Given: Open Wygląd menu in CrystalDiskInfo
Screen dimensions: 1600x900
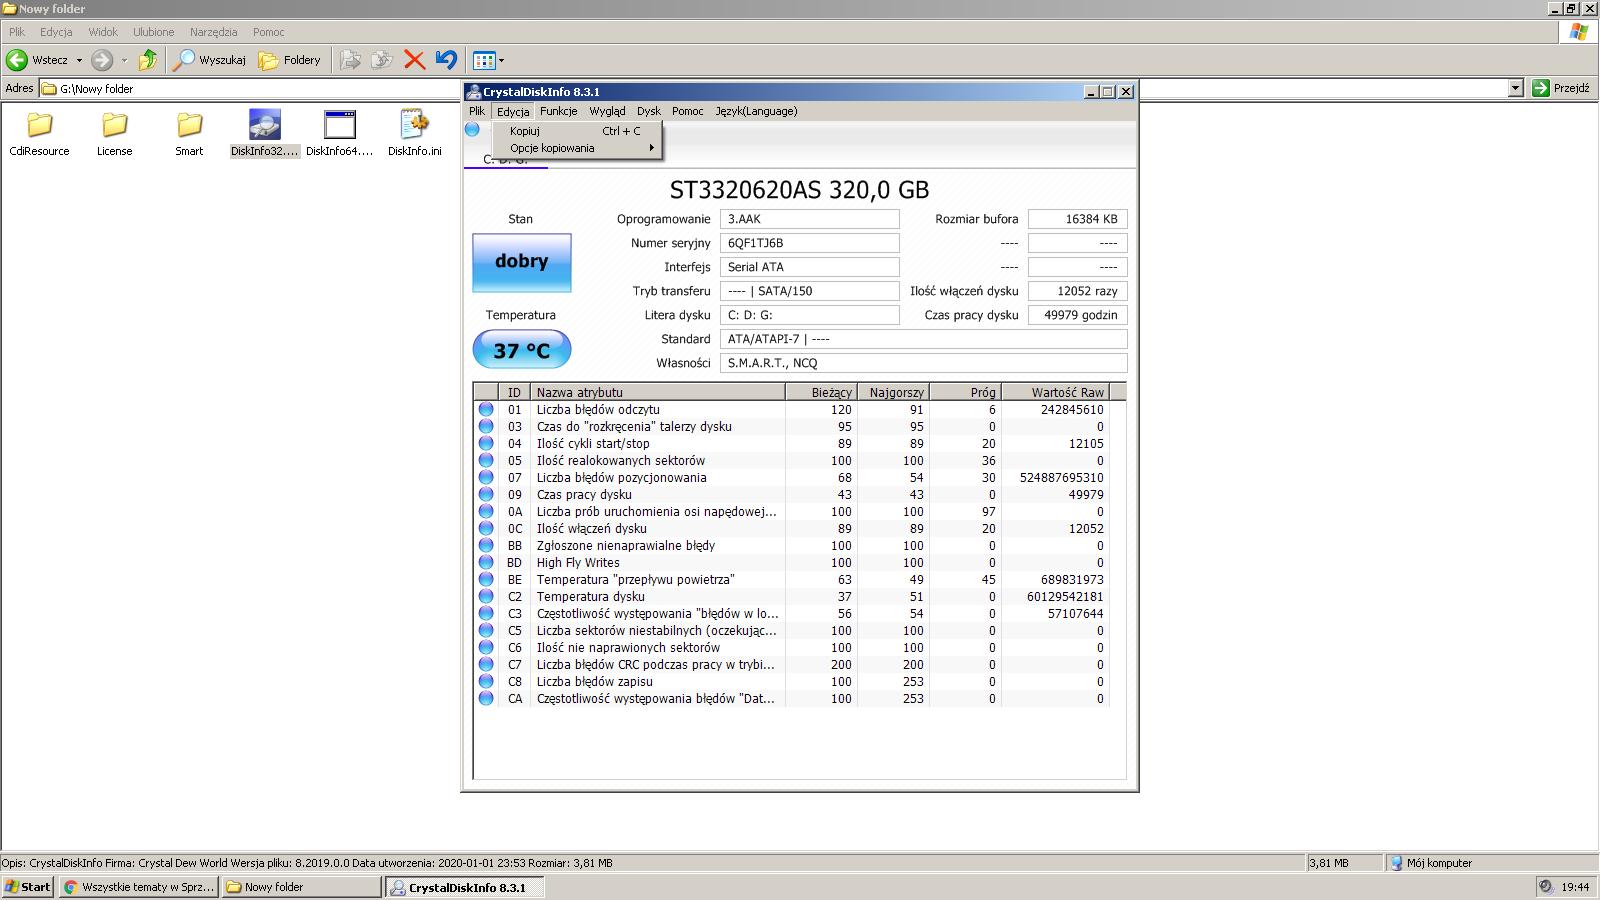Looking at the screenshot, I should [607, 111].
